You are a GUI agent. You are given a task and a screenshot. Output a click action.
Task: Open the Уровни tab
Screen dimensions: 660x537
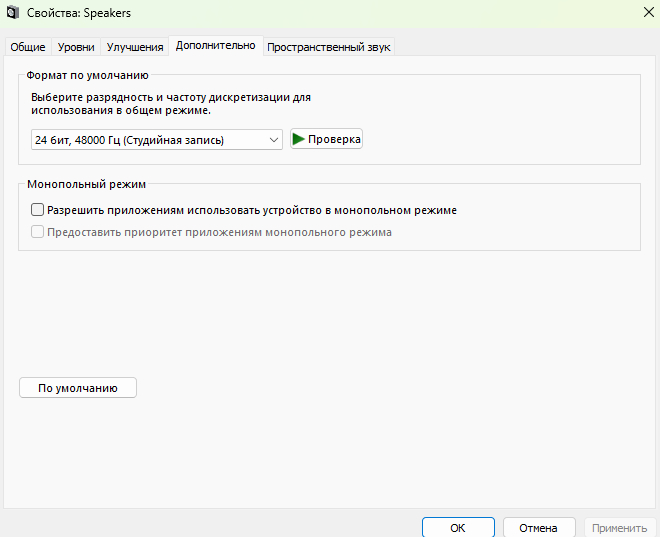76,47
